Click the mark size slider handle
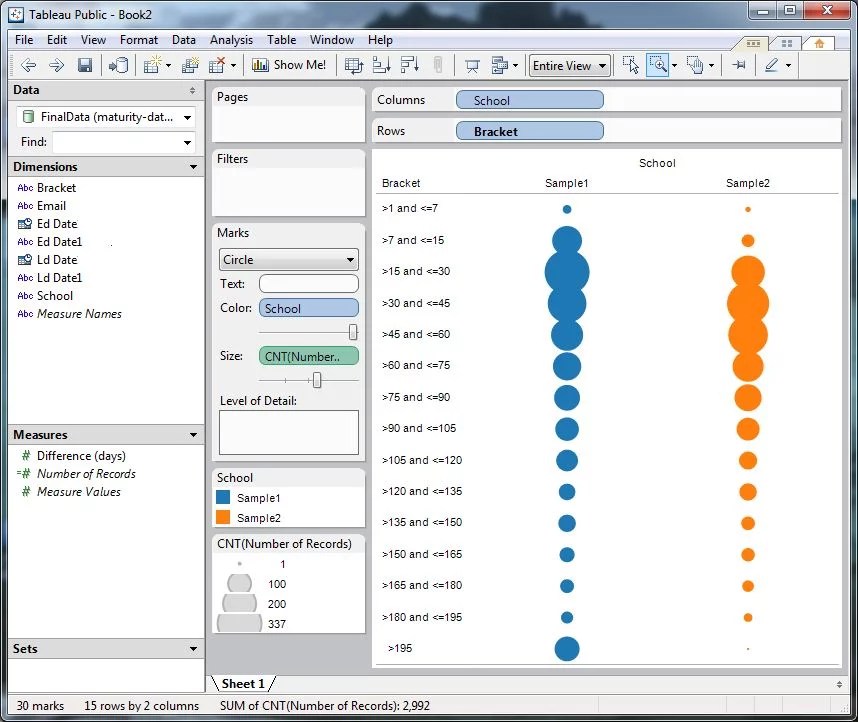858x722 pixels. [x=317, y=380]
